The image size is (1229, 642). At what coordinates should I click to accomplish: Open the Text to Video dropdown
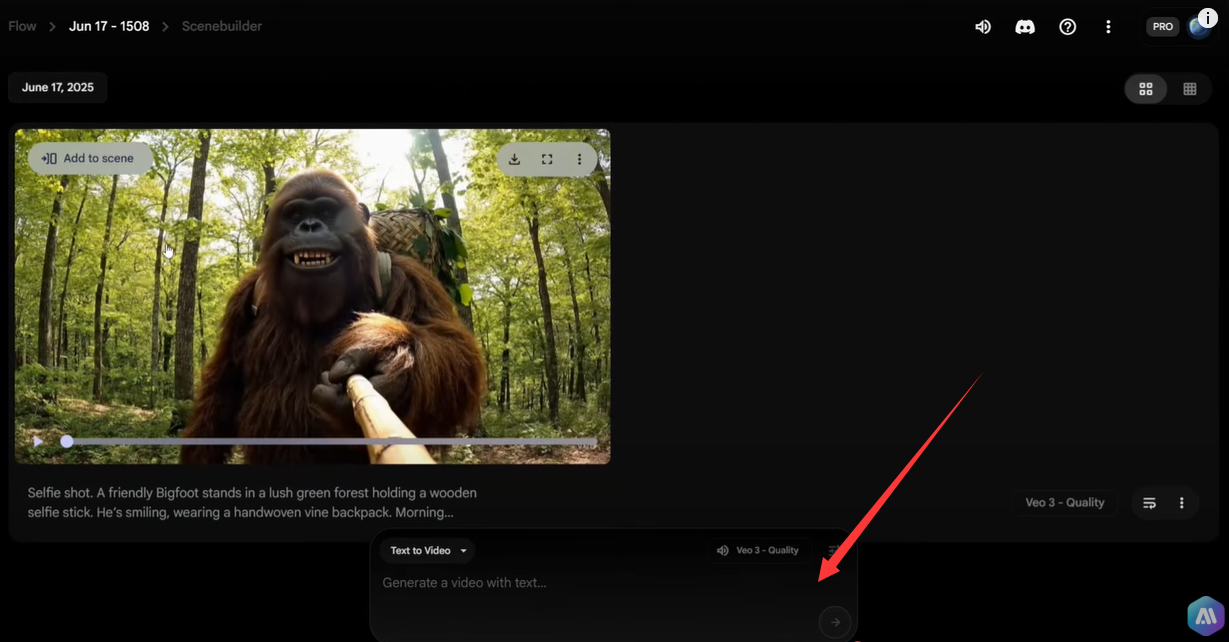click(x=428, y=551)
